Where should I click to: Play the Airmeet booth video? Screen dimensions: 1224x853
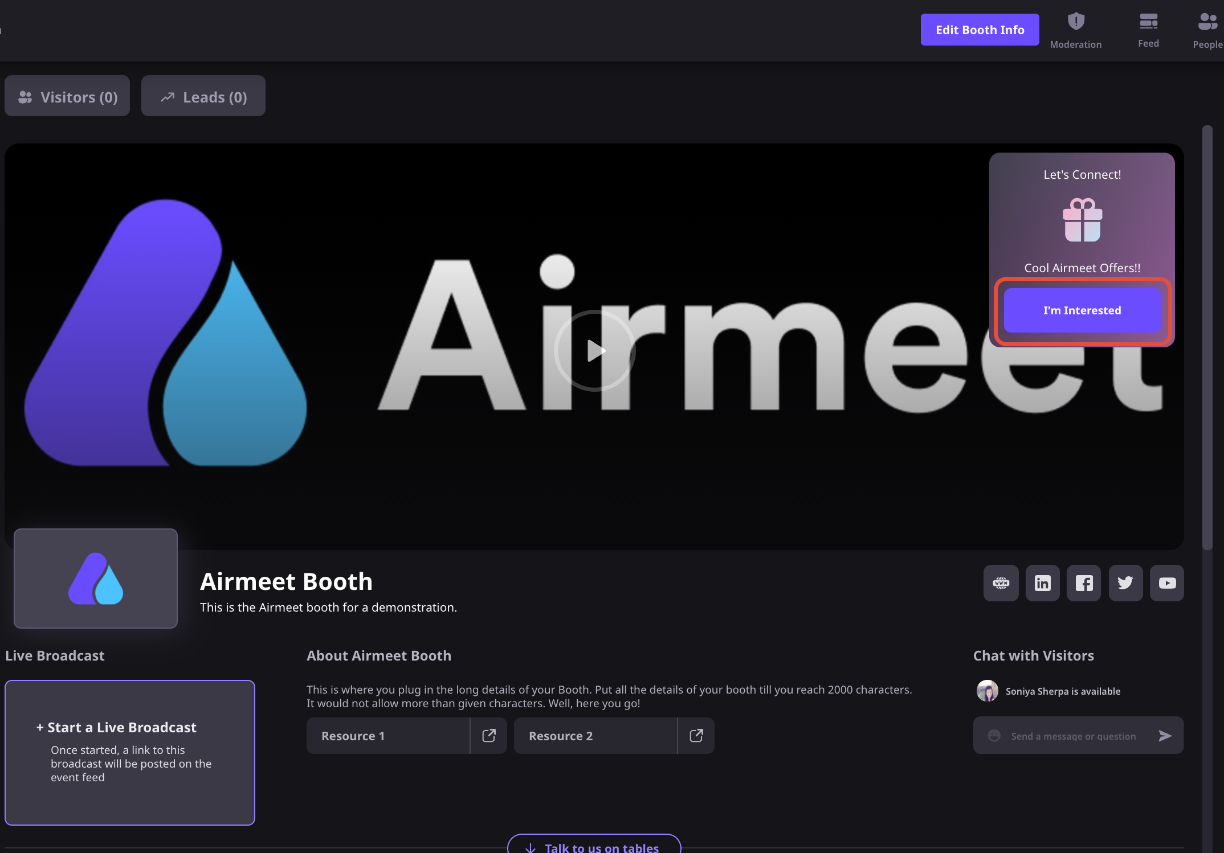point(595,351)
